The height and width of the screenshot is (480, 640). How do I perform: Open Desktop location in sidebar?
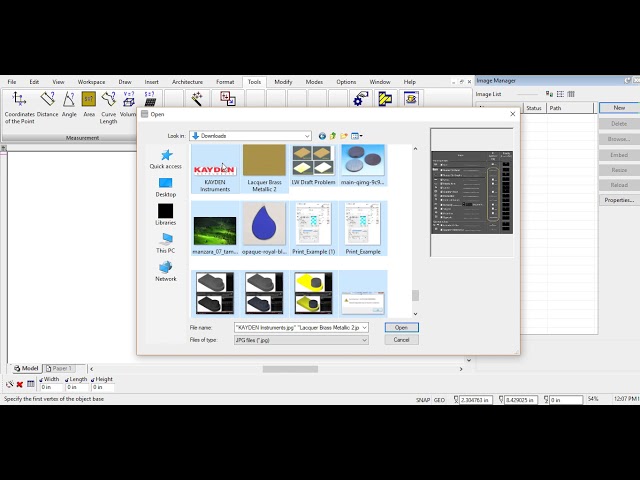tap(166, 187)
